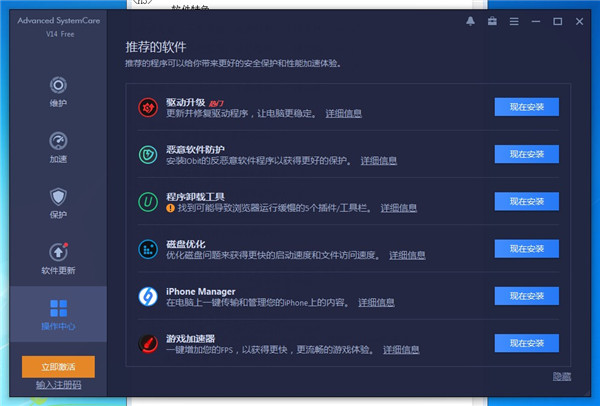Open 详细信息 for 程序卸载工具
The height and width of the screenshot is (406, 600).
(398, 208)
